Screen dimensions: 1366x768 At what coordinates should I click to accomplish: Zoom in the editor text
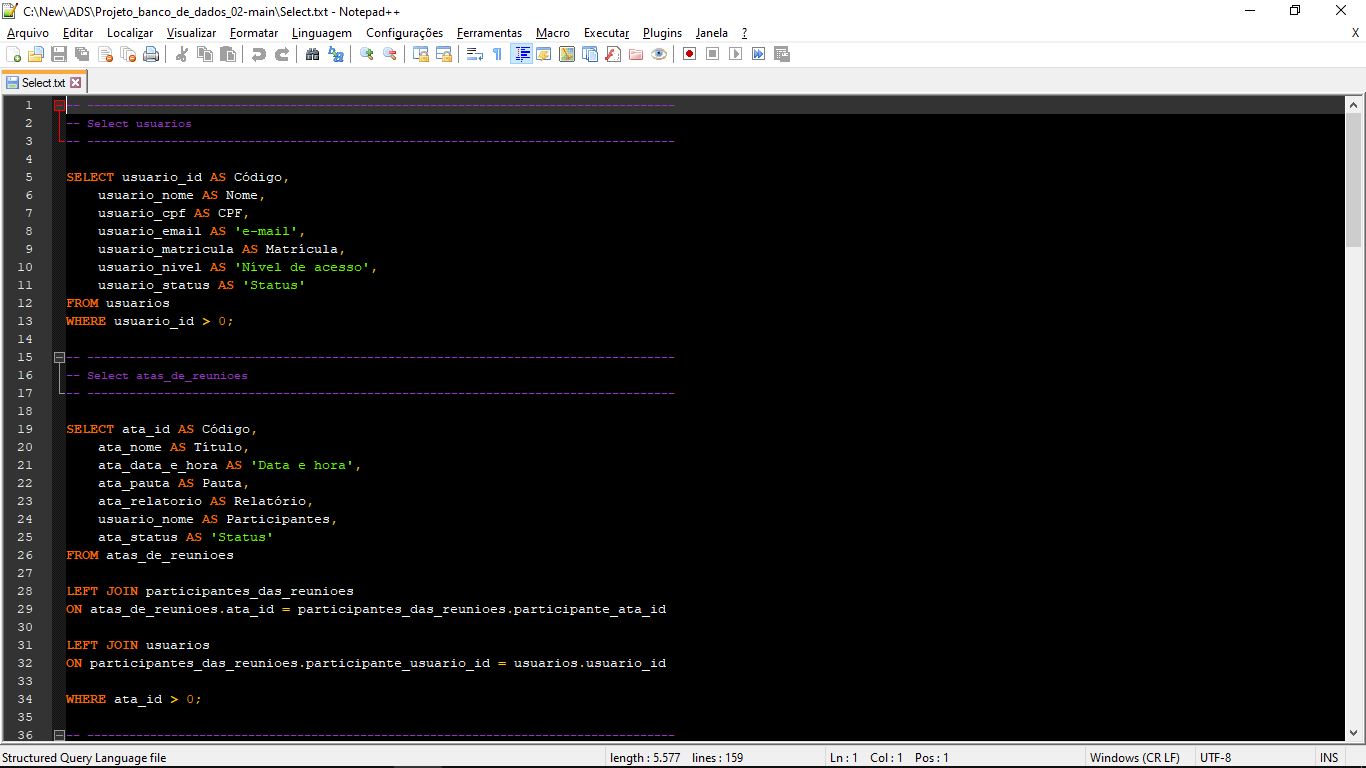click(x=367, y=54)
